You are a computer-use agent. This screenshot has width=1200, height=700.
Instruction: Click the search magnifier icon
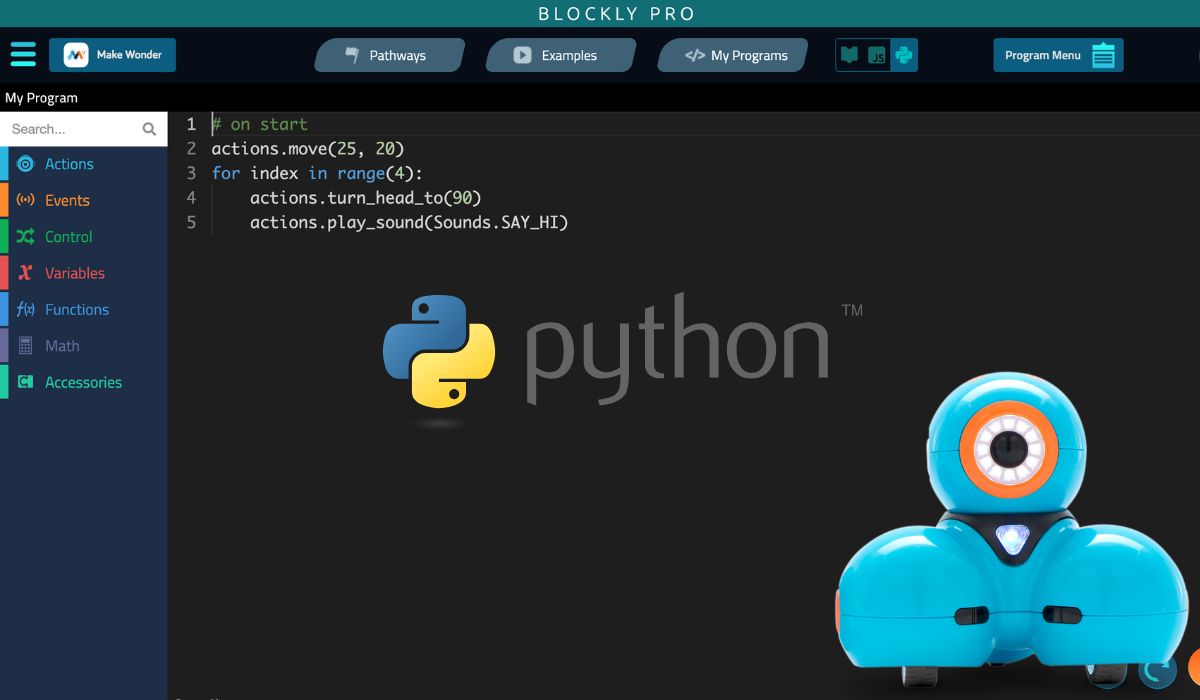(x=149, y=129)
